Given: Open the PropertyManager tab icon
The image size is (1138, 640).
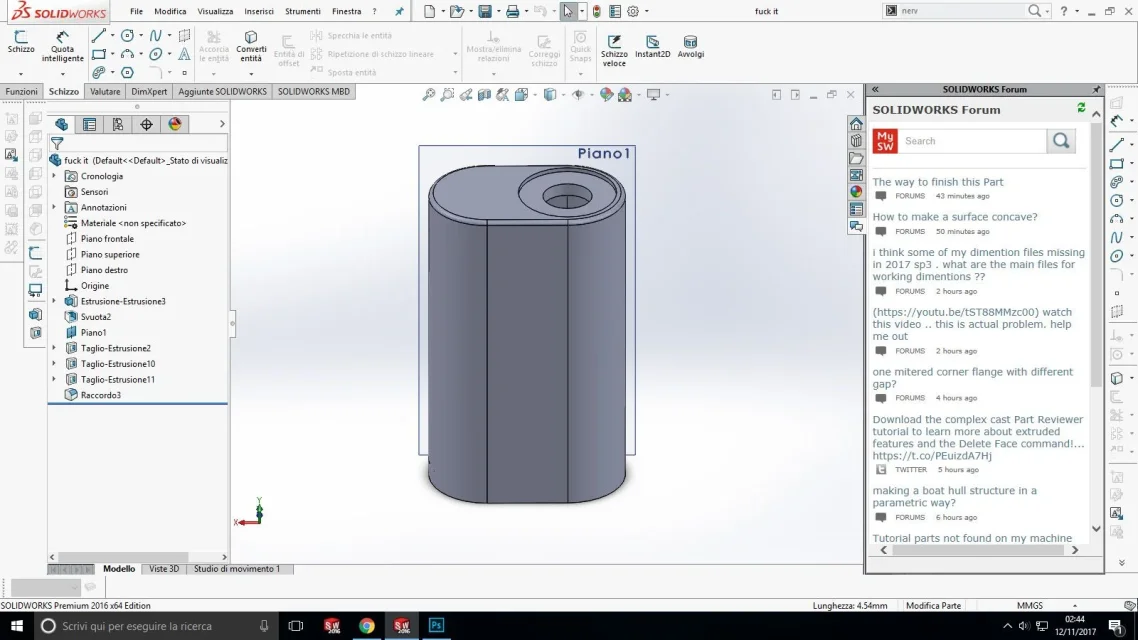Looking at the screenshot, I should 90,124.
